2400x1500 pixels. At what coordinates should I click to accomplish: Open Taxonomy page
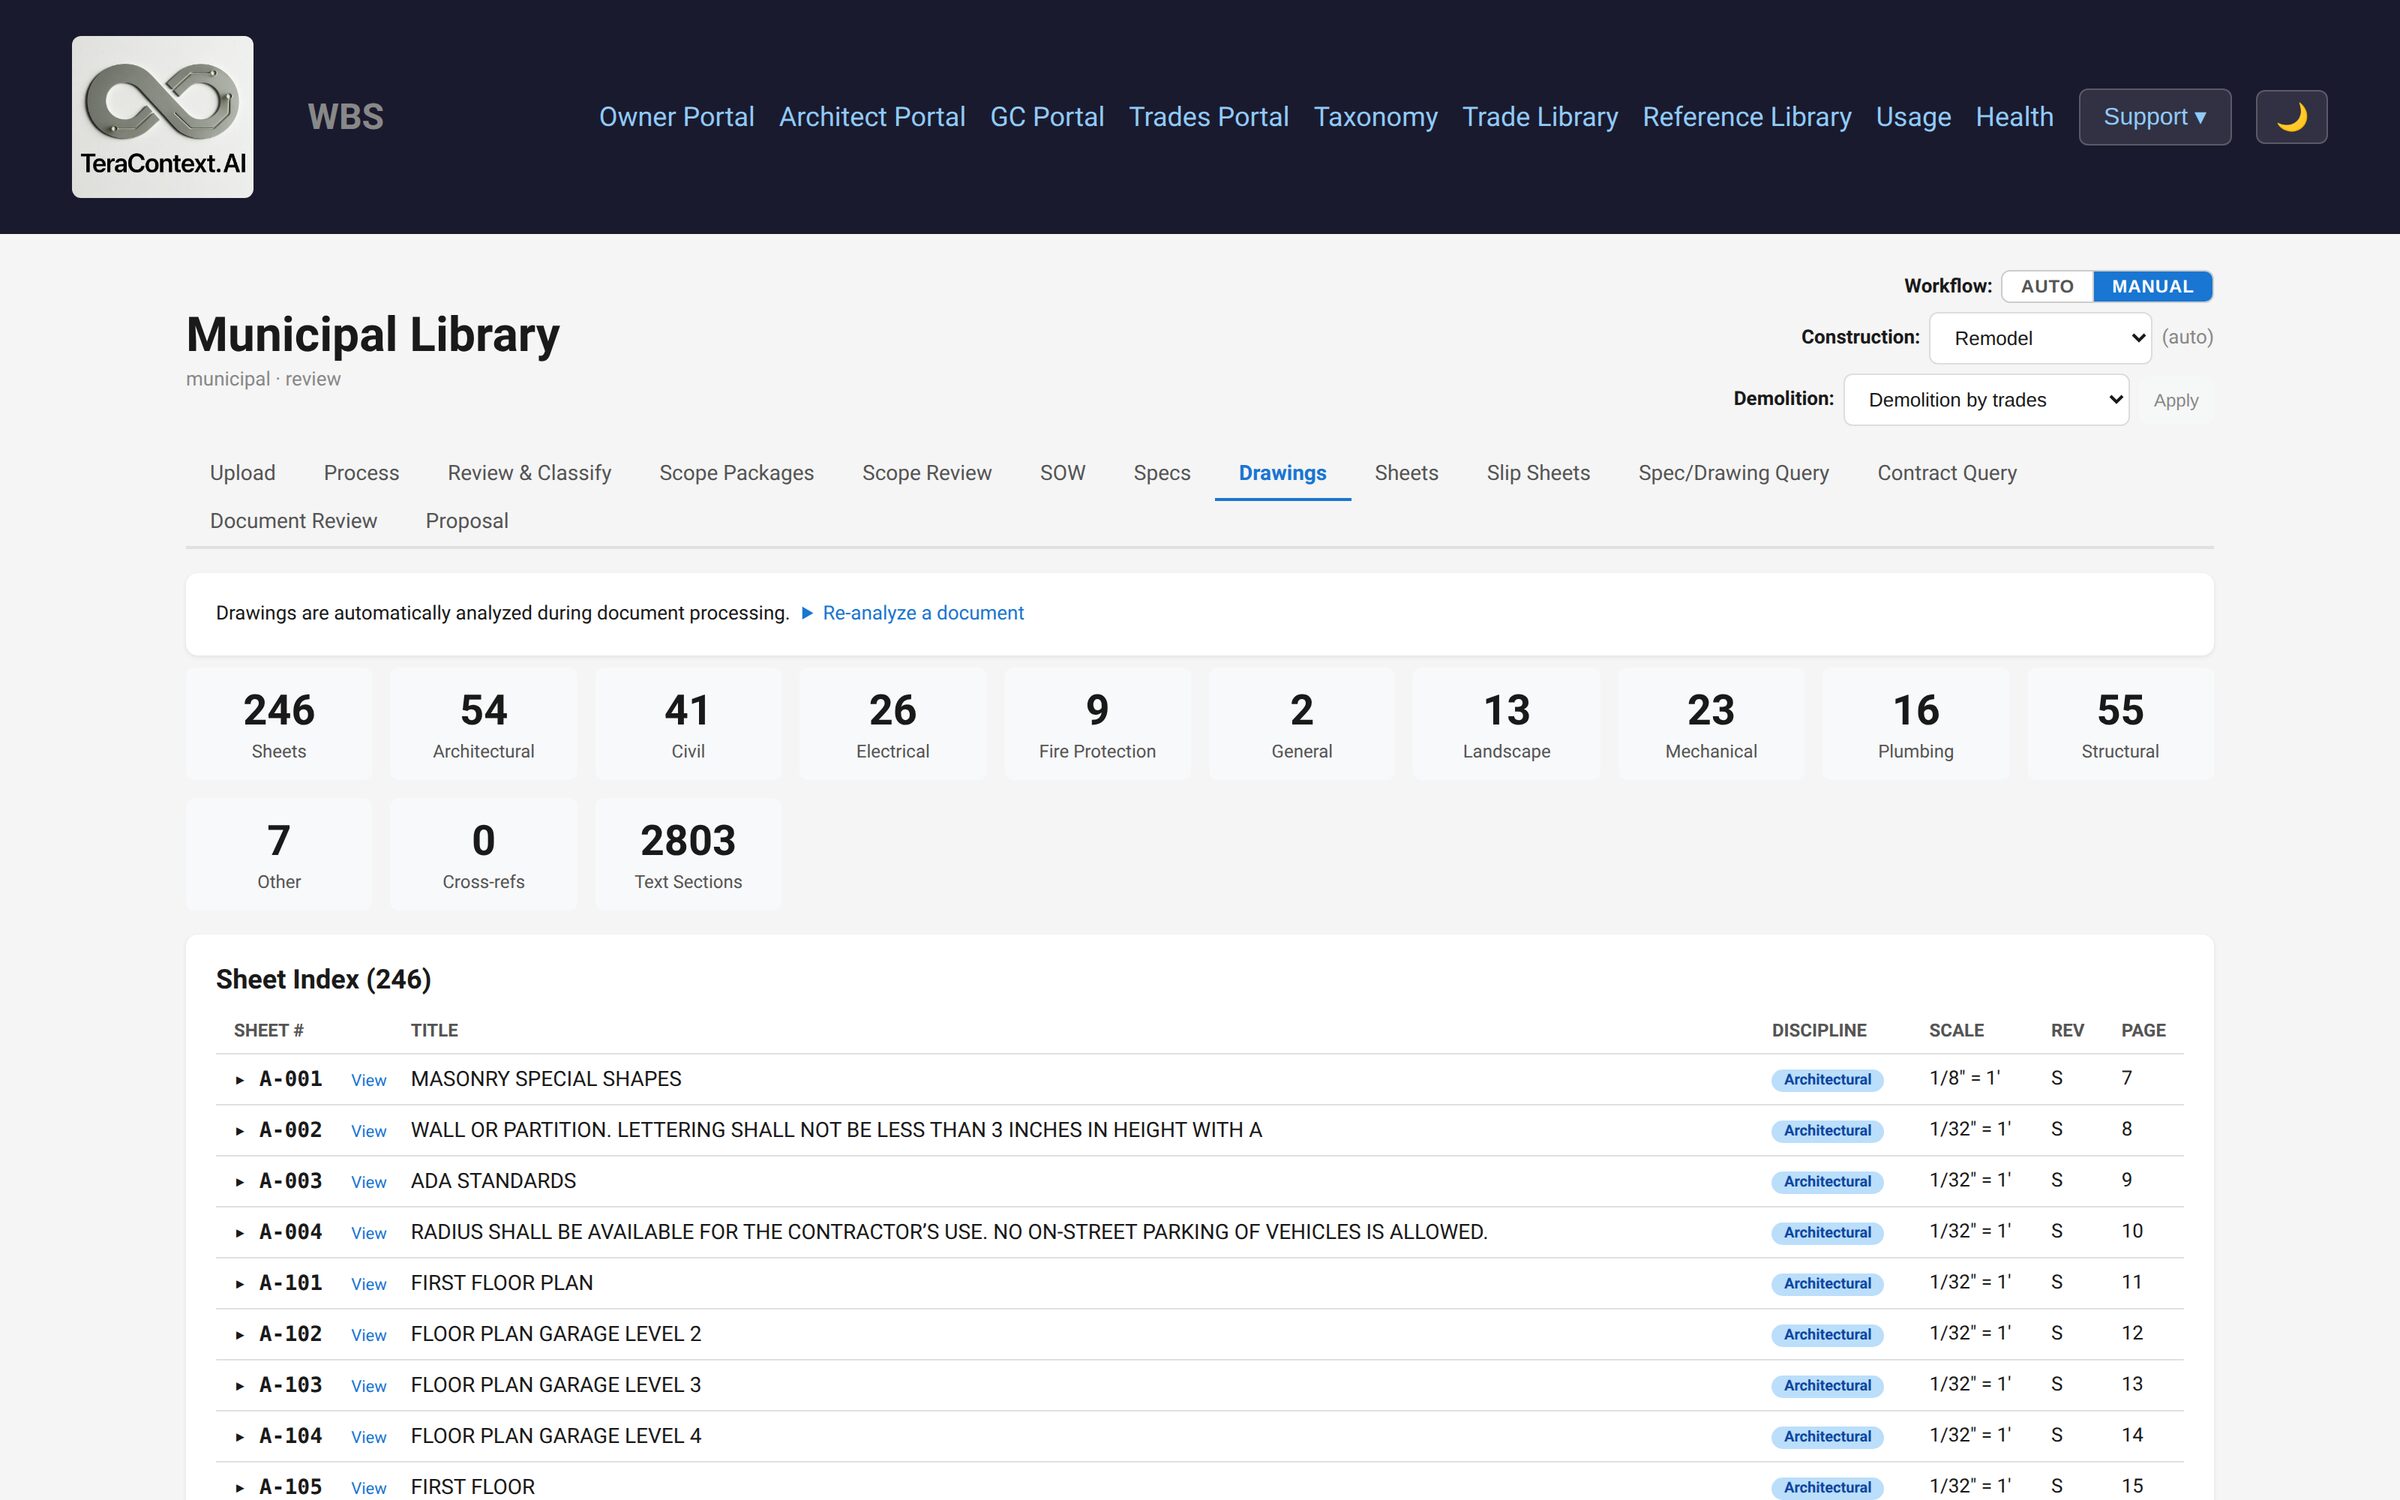[1375, 117]
